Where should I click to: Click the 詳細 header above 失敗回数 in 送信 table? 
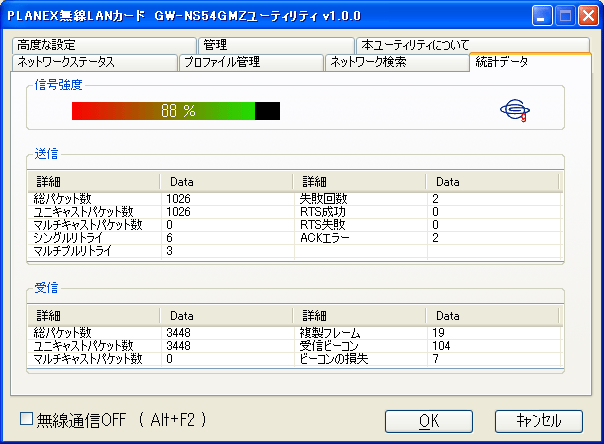pyautogui.click(x=359, y=182)
